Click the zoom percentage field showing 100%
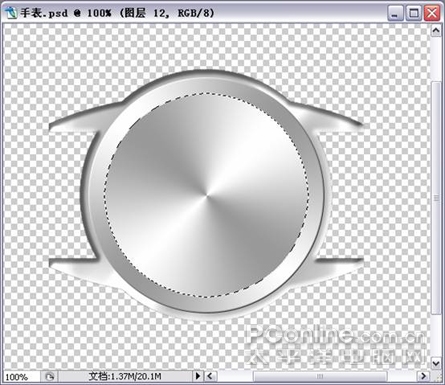This screenshot has height=385, width=445. 20,377
